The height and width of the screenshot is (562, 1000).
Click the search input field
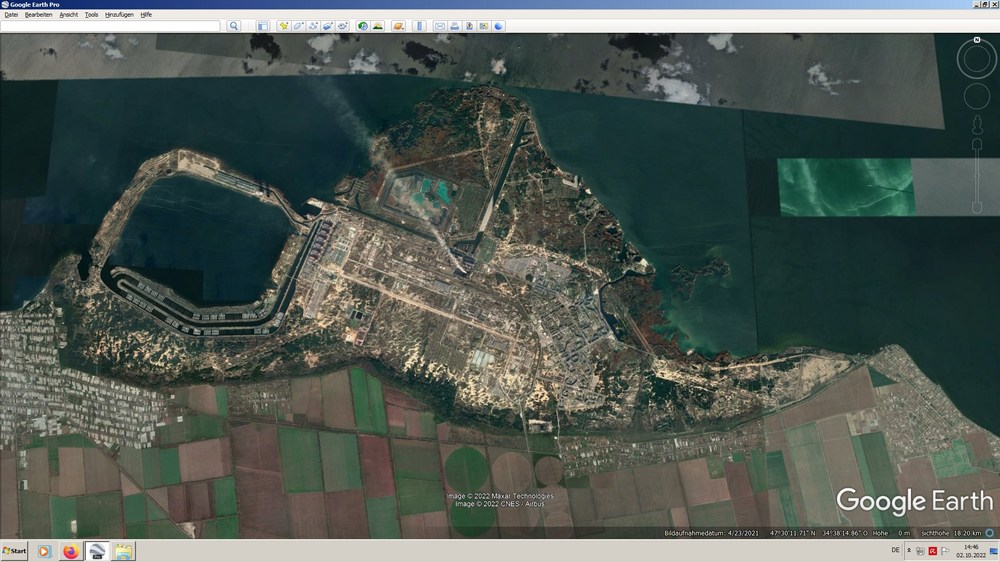coord(110,26)
